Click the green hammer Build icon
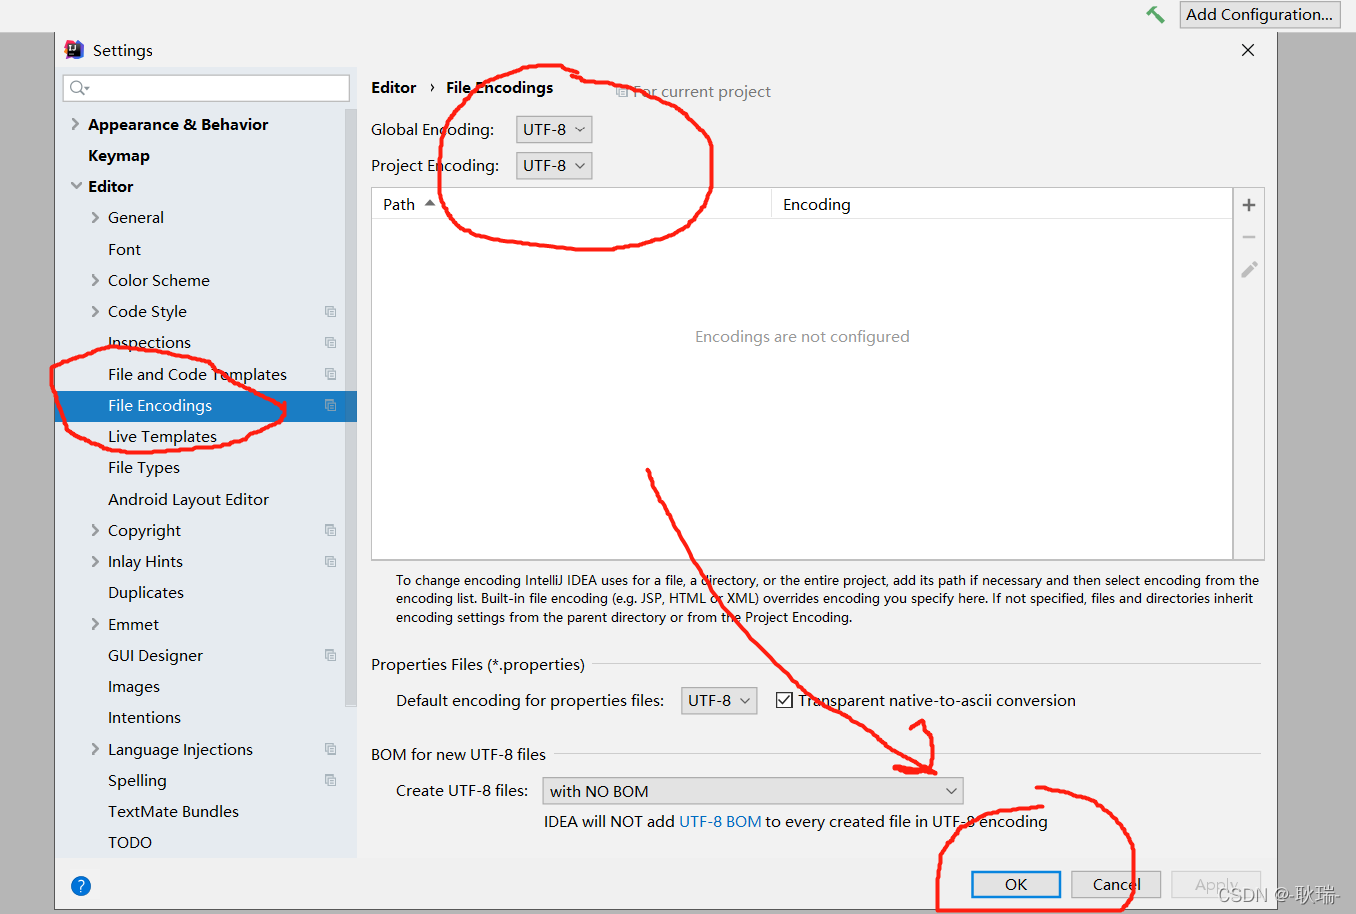This screenshot has width=1356, height=914. (x=1155, y=14)
